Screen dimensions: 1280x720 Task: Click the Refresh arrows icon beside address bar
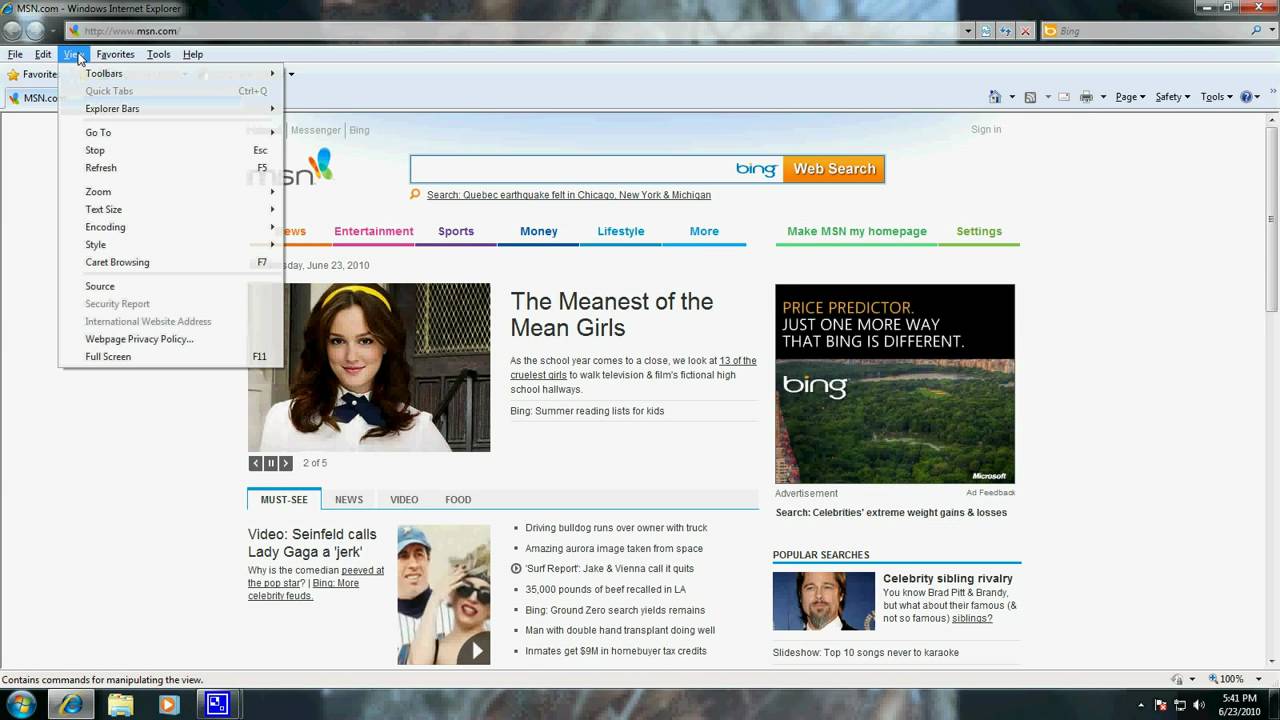pos(1006,31)
